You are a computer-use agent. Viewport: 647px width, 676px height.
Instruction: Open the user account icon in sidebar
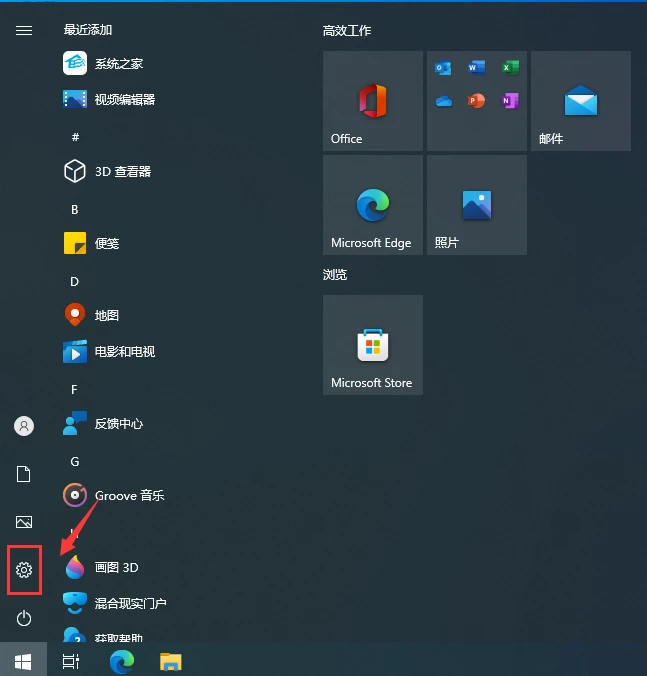tap(24, 426)
